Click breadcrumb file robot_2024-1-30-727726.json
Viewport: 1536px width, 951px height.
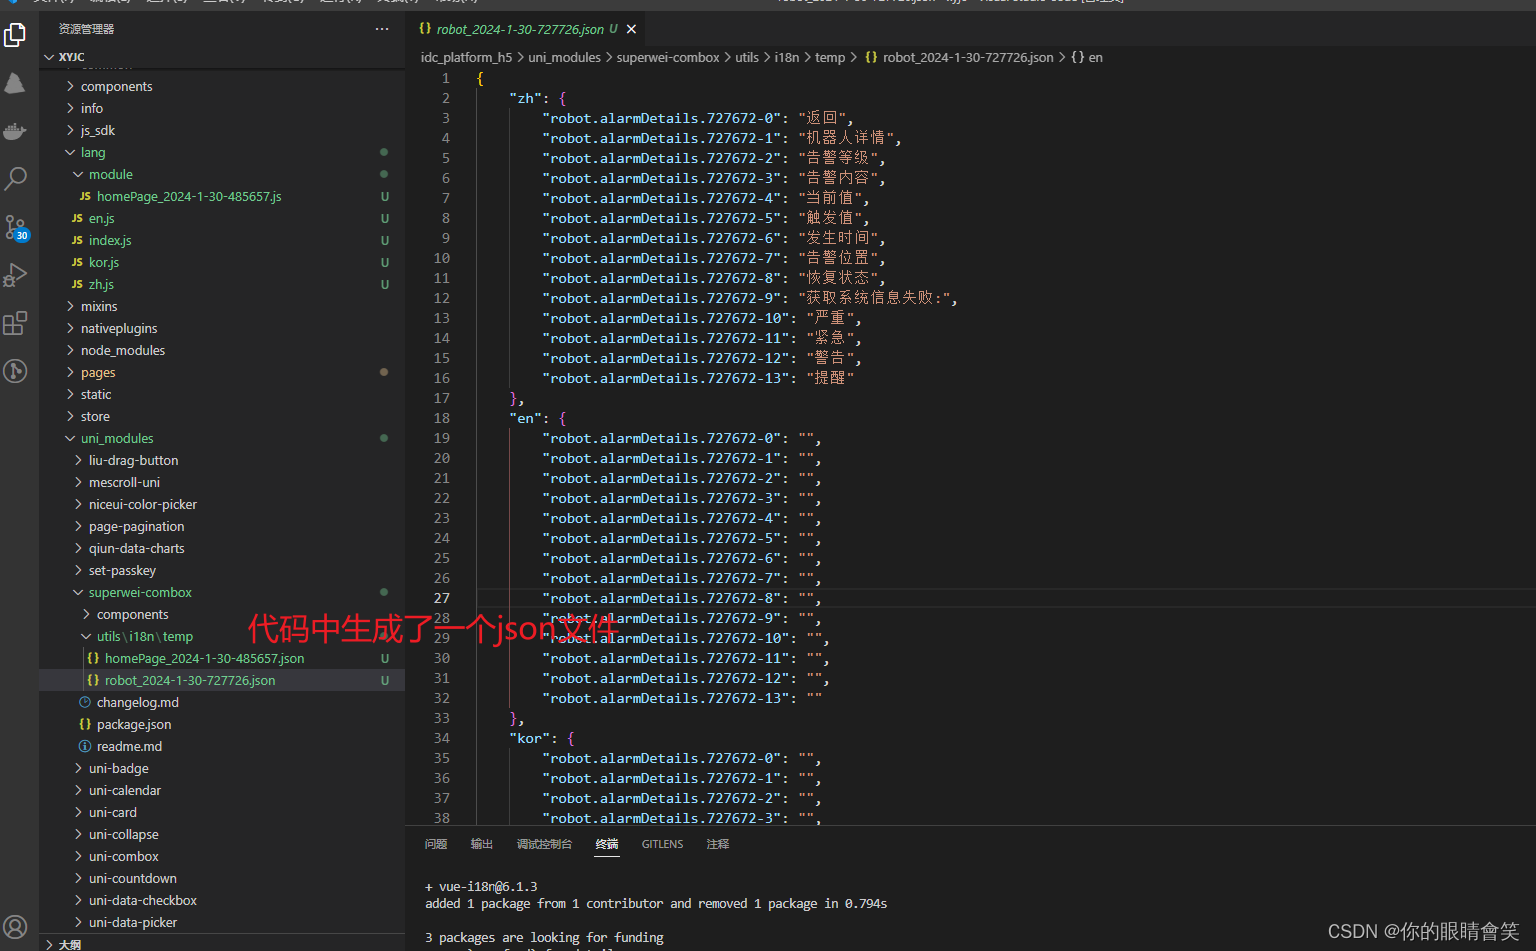(968, 57)
